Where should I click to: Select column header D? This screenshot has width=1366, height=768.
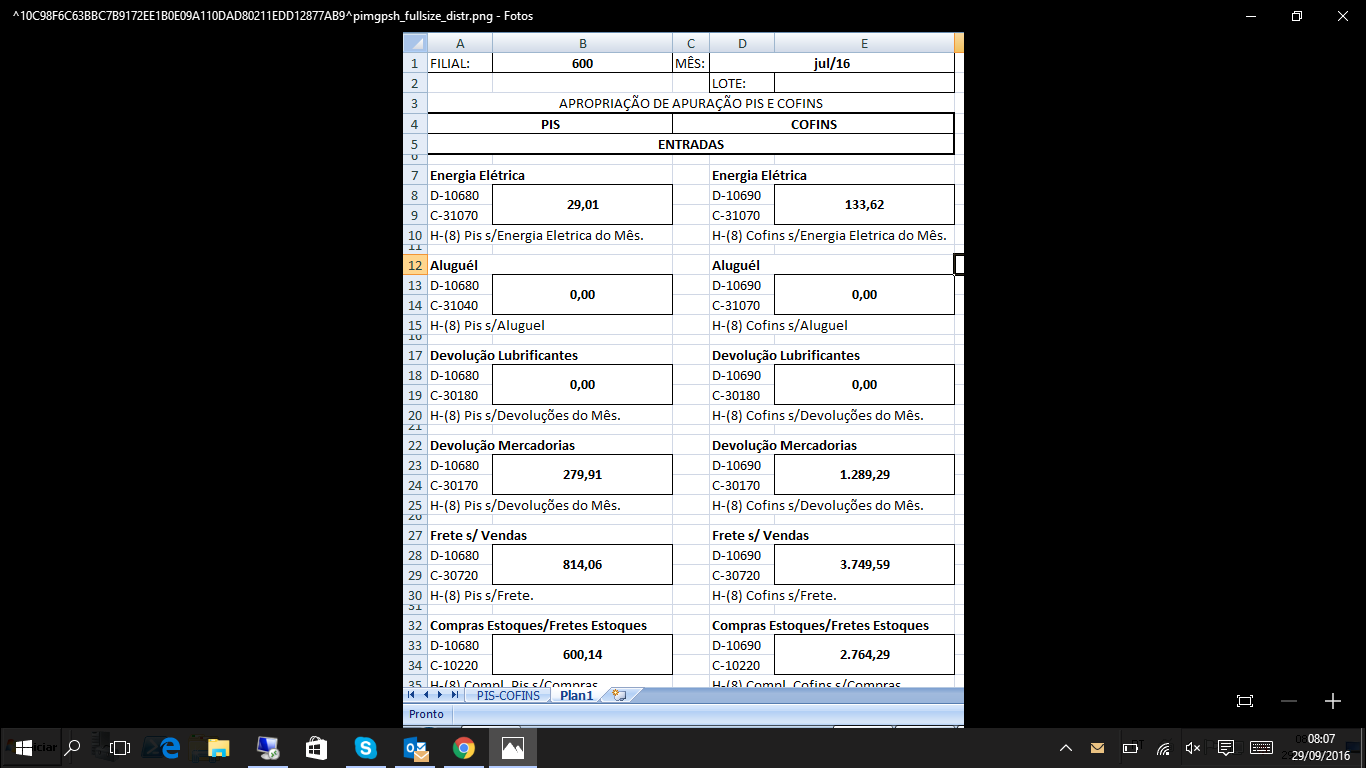pos(742,43)
